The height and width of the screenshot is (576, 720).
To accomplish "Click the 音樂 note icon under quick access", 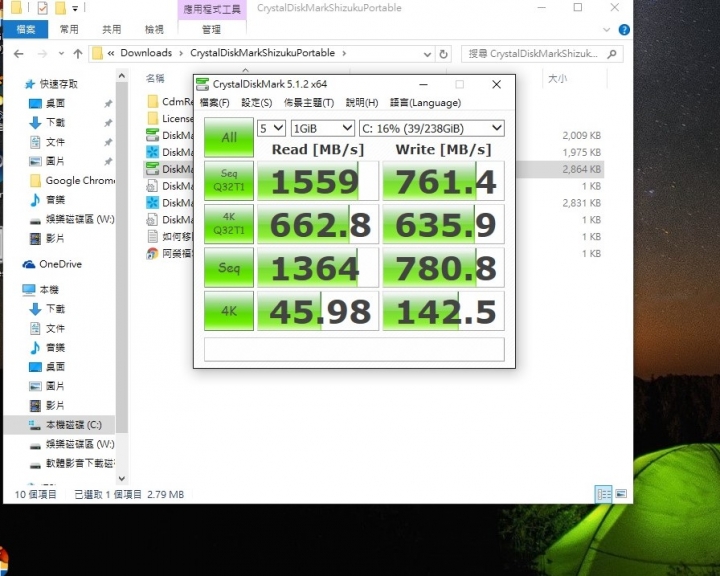I will (35, 200).
